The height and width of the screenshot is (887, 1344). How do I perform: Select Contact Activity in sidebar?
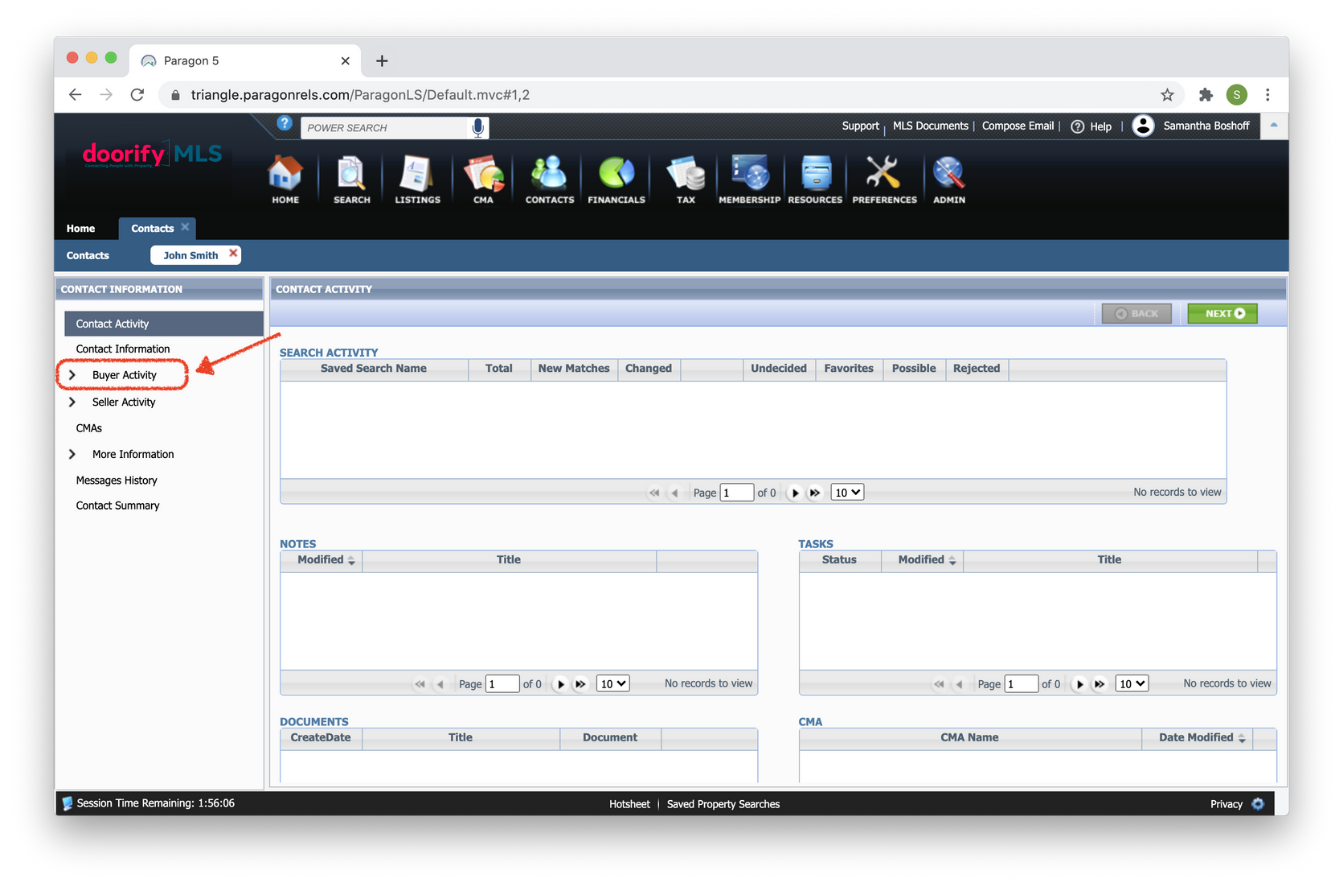coord(164,324)
